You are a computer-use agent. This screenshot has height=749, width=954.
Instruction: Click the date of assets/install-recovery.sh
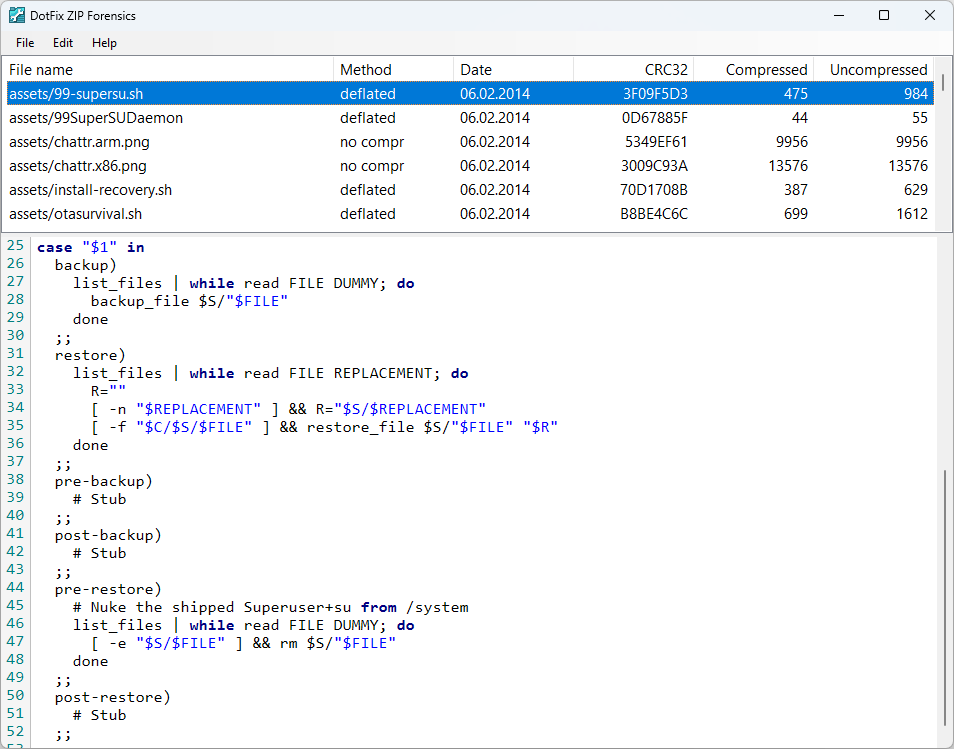tap(495, 190)
